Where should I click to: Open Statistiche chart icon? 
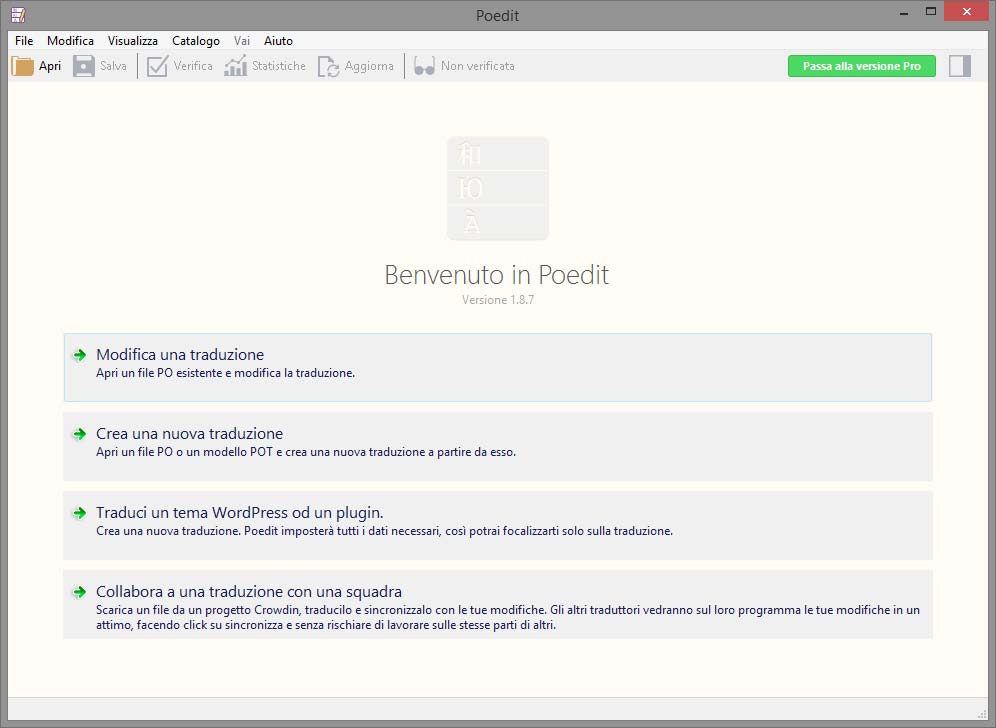pos(235,66)
